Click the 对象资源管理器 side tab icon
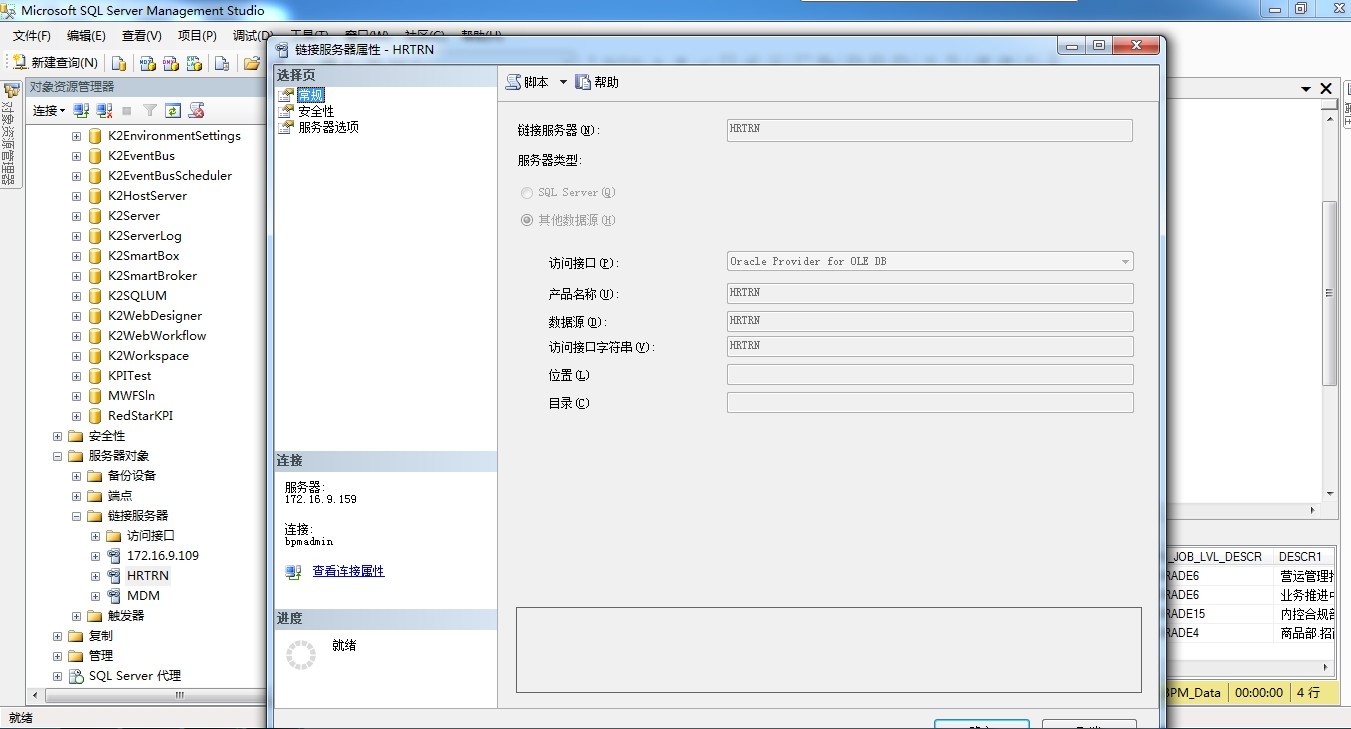Screen dimensions: 1351x729 pos(11,90)
